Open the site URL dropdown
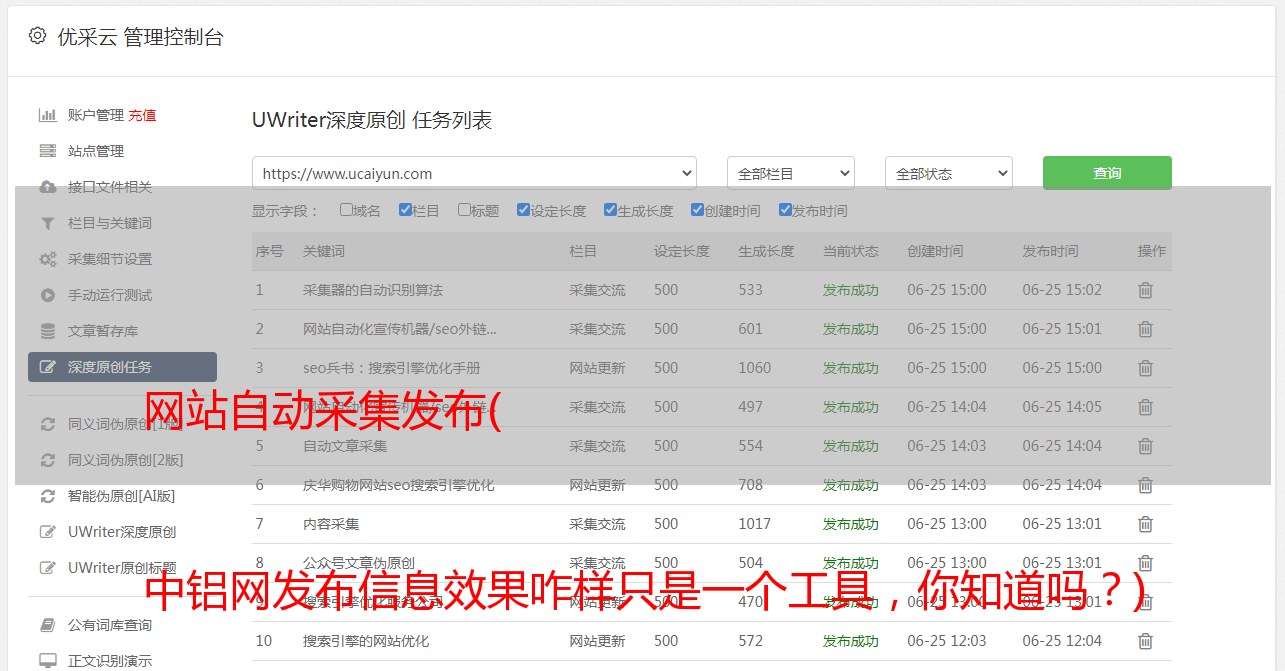 [x=474, y=173]
